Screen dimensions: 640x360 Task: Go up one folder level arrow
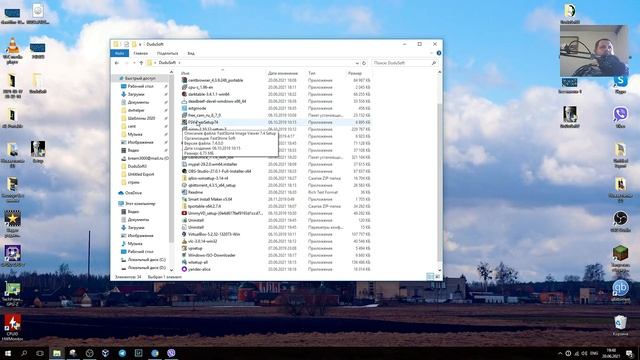click(x=141, y=63)
